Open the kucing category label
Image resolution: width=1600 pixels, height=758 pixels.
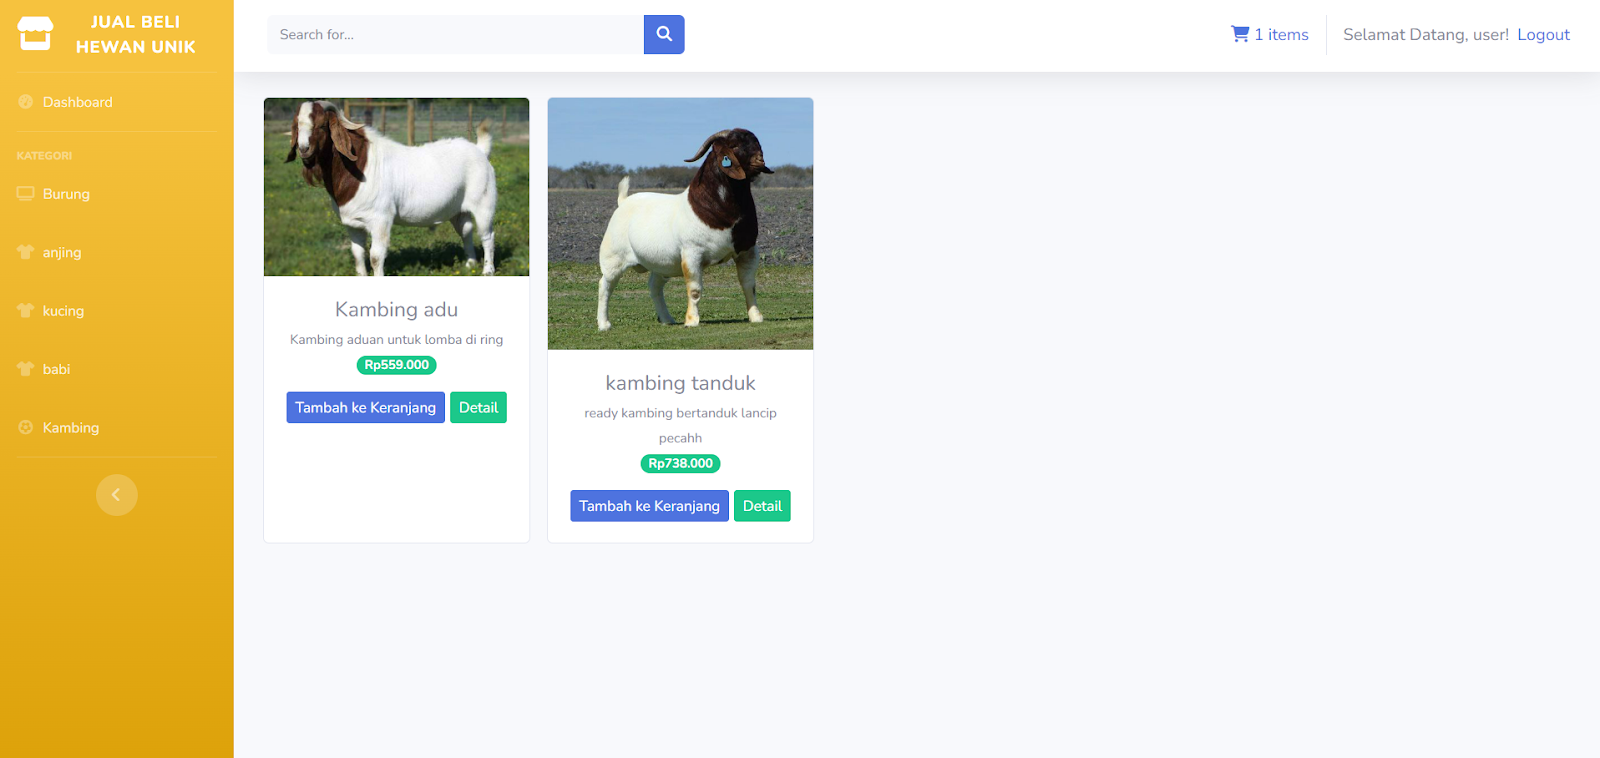[x=63, y=311]
